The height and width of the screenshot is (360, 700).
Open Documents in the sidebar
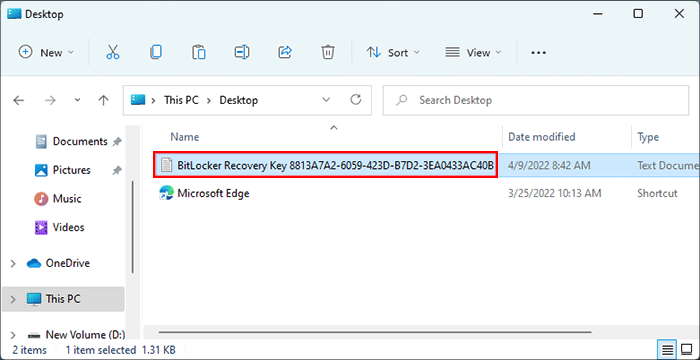click(80, 142)
